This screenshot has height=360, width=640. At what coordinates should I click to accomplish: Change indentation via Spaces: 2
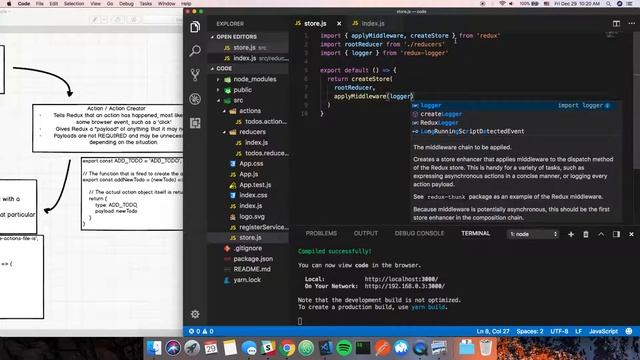[530, 331]
